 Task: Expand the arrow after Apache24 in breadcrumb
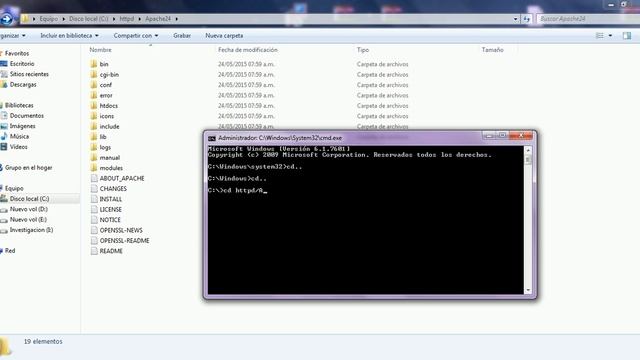click(176, 19)
